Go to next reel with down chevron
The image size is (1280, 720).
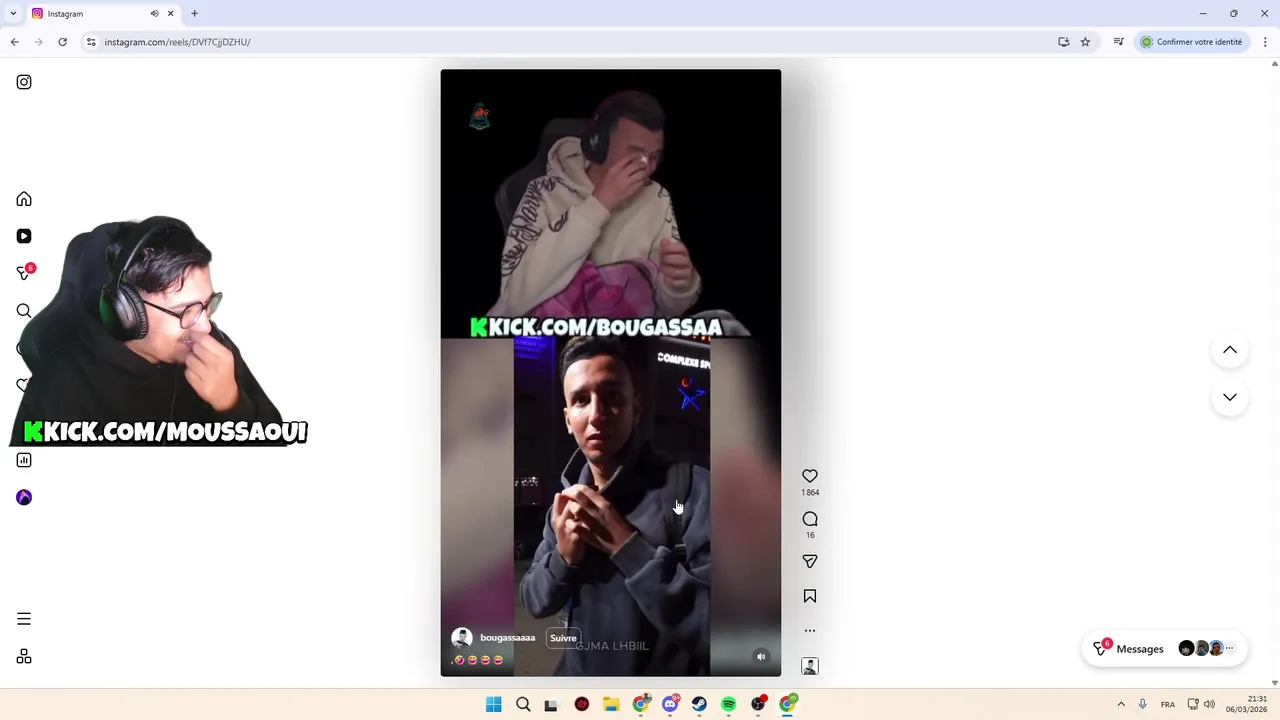point(1230,397)
